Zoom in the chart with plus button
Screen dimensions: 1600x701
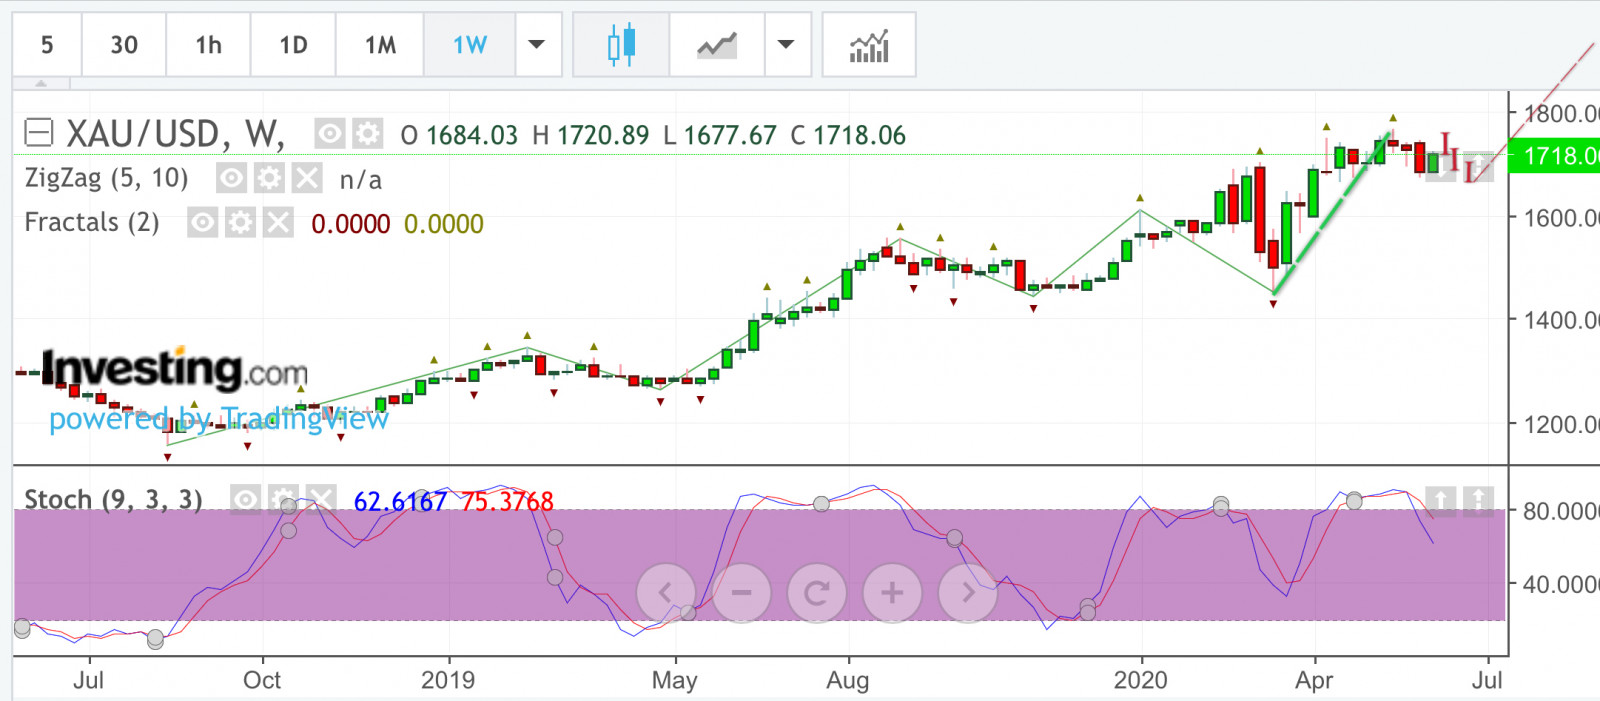point(892,593)
